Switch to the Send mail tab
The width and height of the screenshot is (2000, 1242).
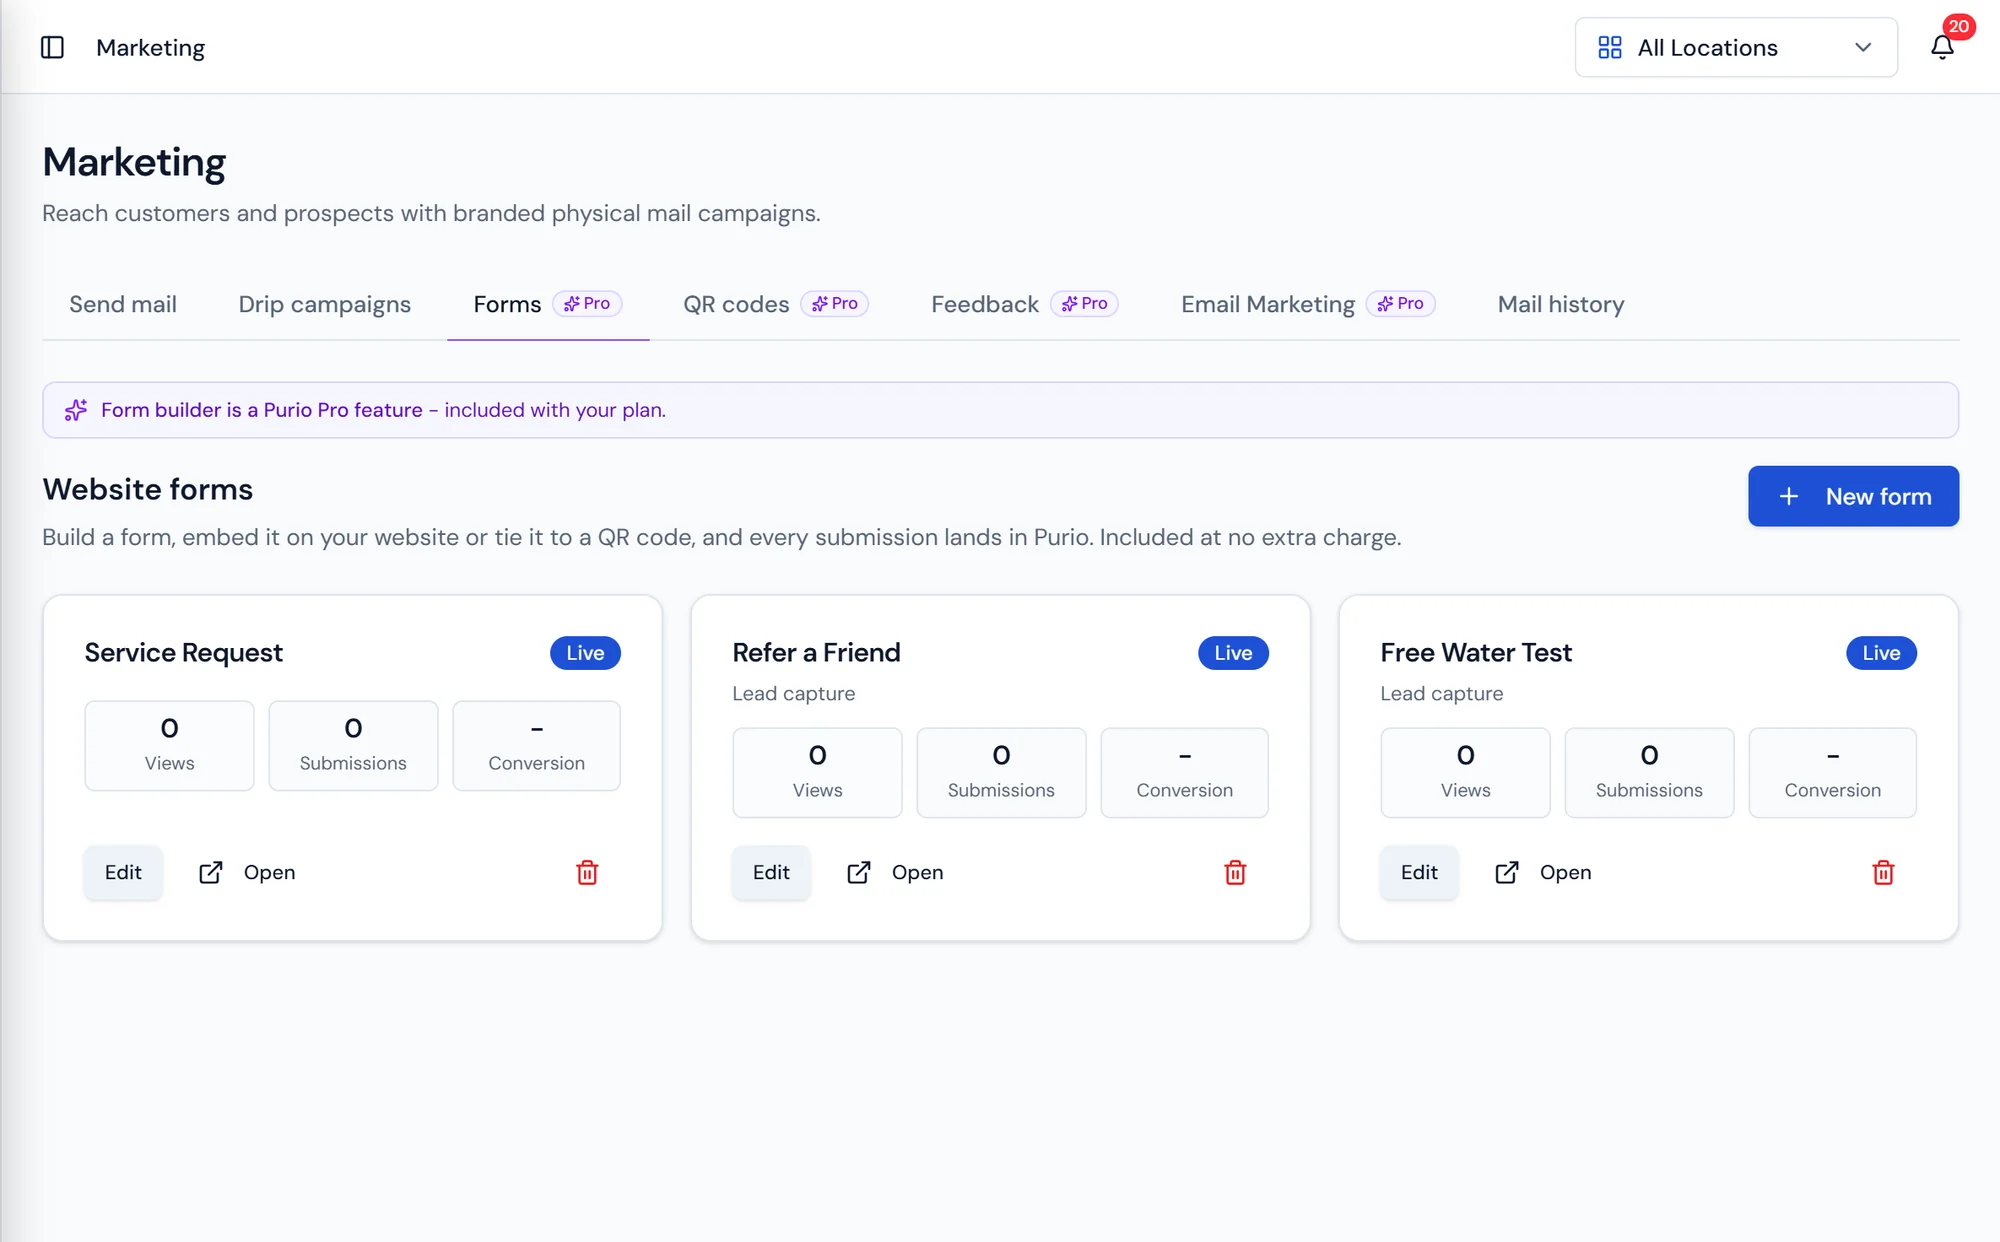[123, 304]
